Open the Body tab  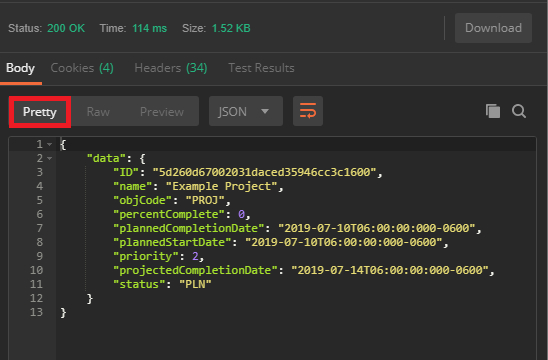coord(20,68)
